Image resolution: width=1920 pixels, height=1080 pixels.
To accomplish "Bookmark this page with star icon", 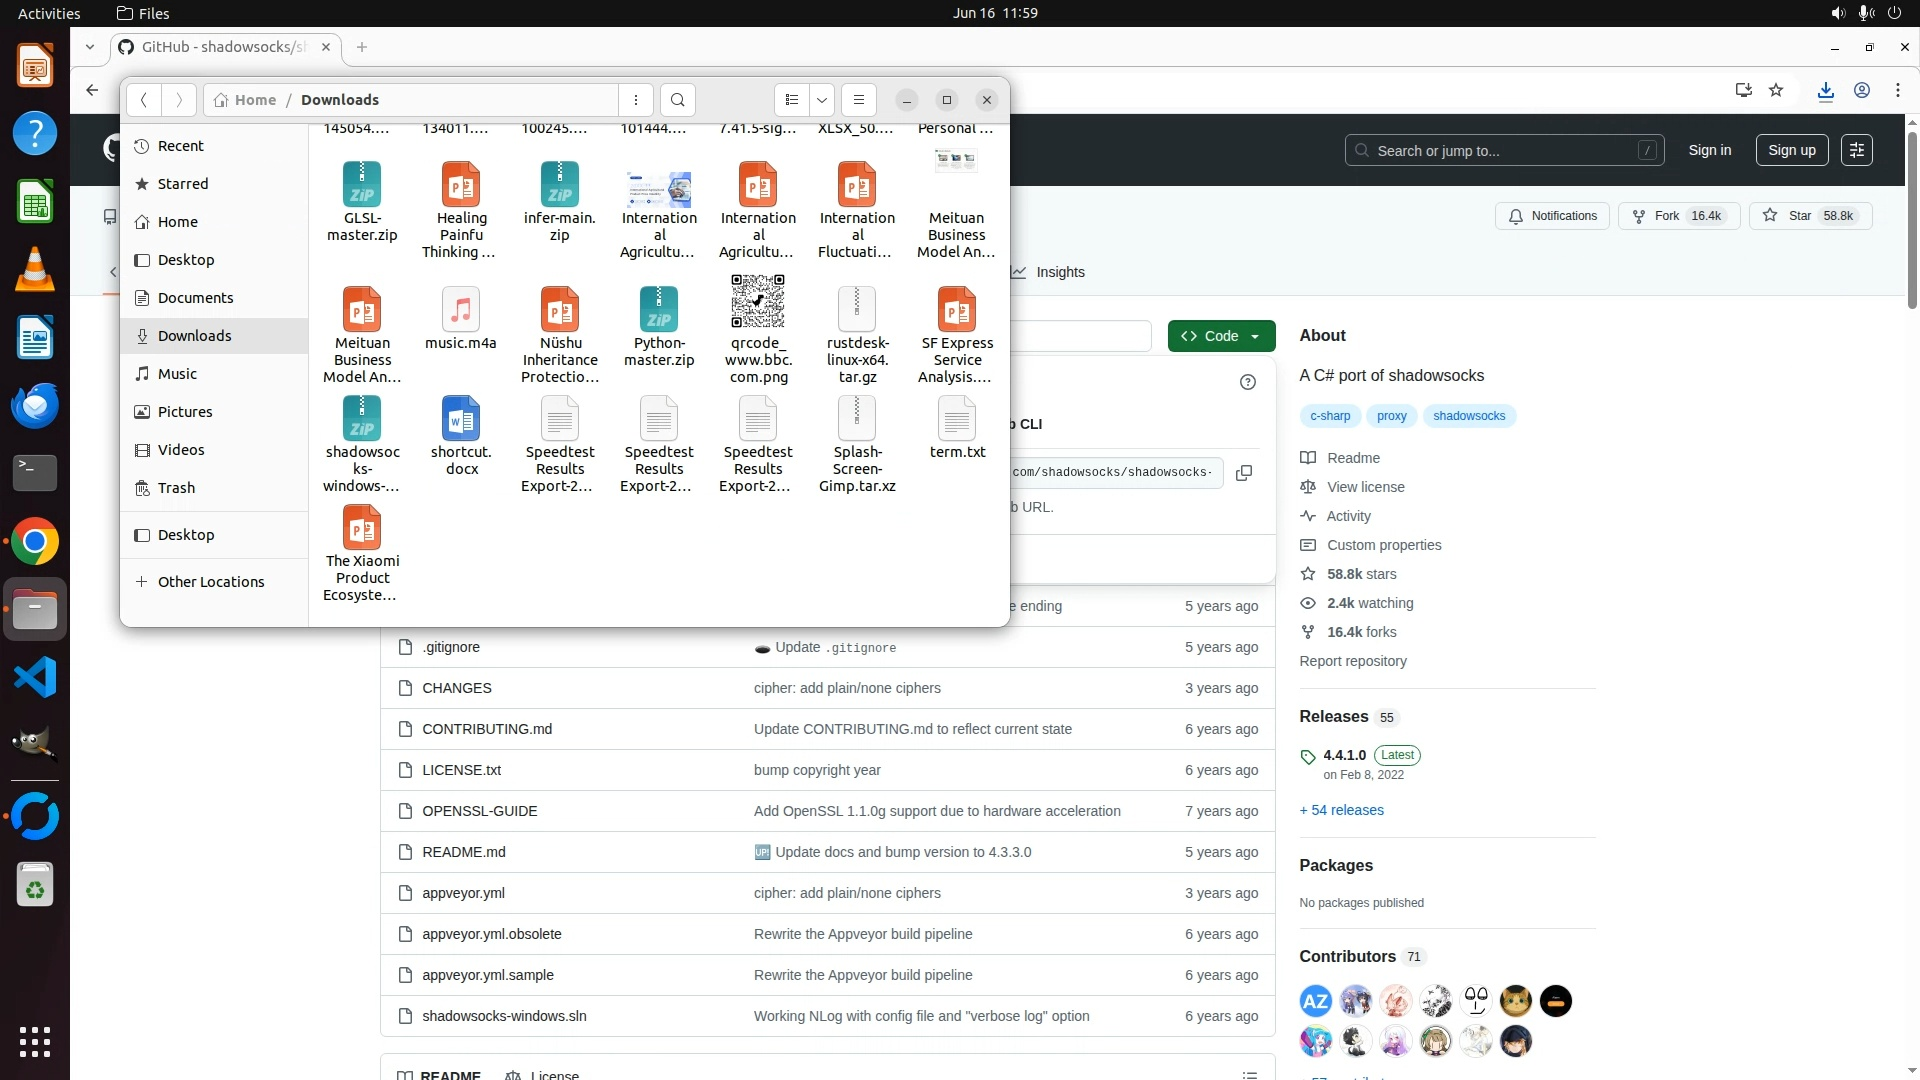I will [x=1776, y=91].
